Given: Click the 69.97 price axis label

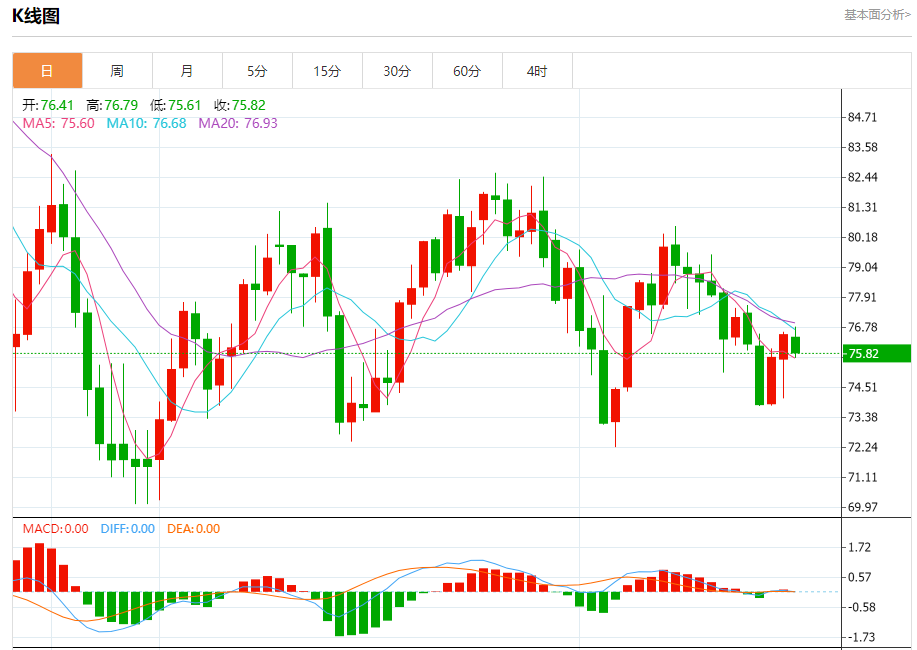Looking at the screenshot, I should [x=863, y=507].
